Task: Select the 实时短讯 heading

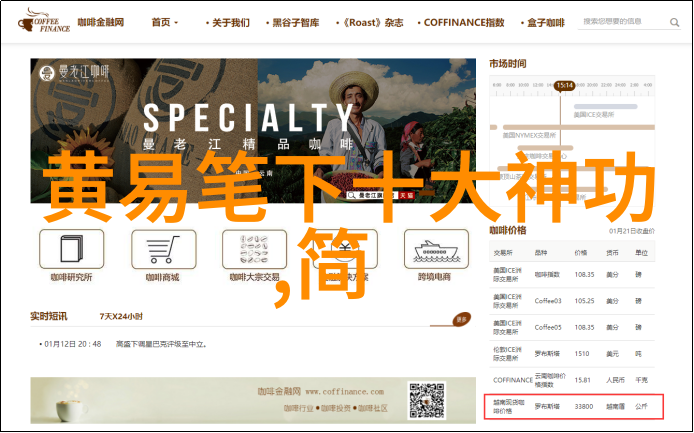Action: [49, 316]
